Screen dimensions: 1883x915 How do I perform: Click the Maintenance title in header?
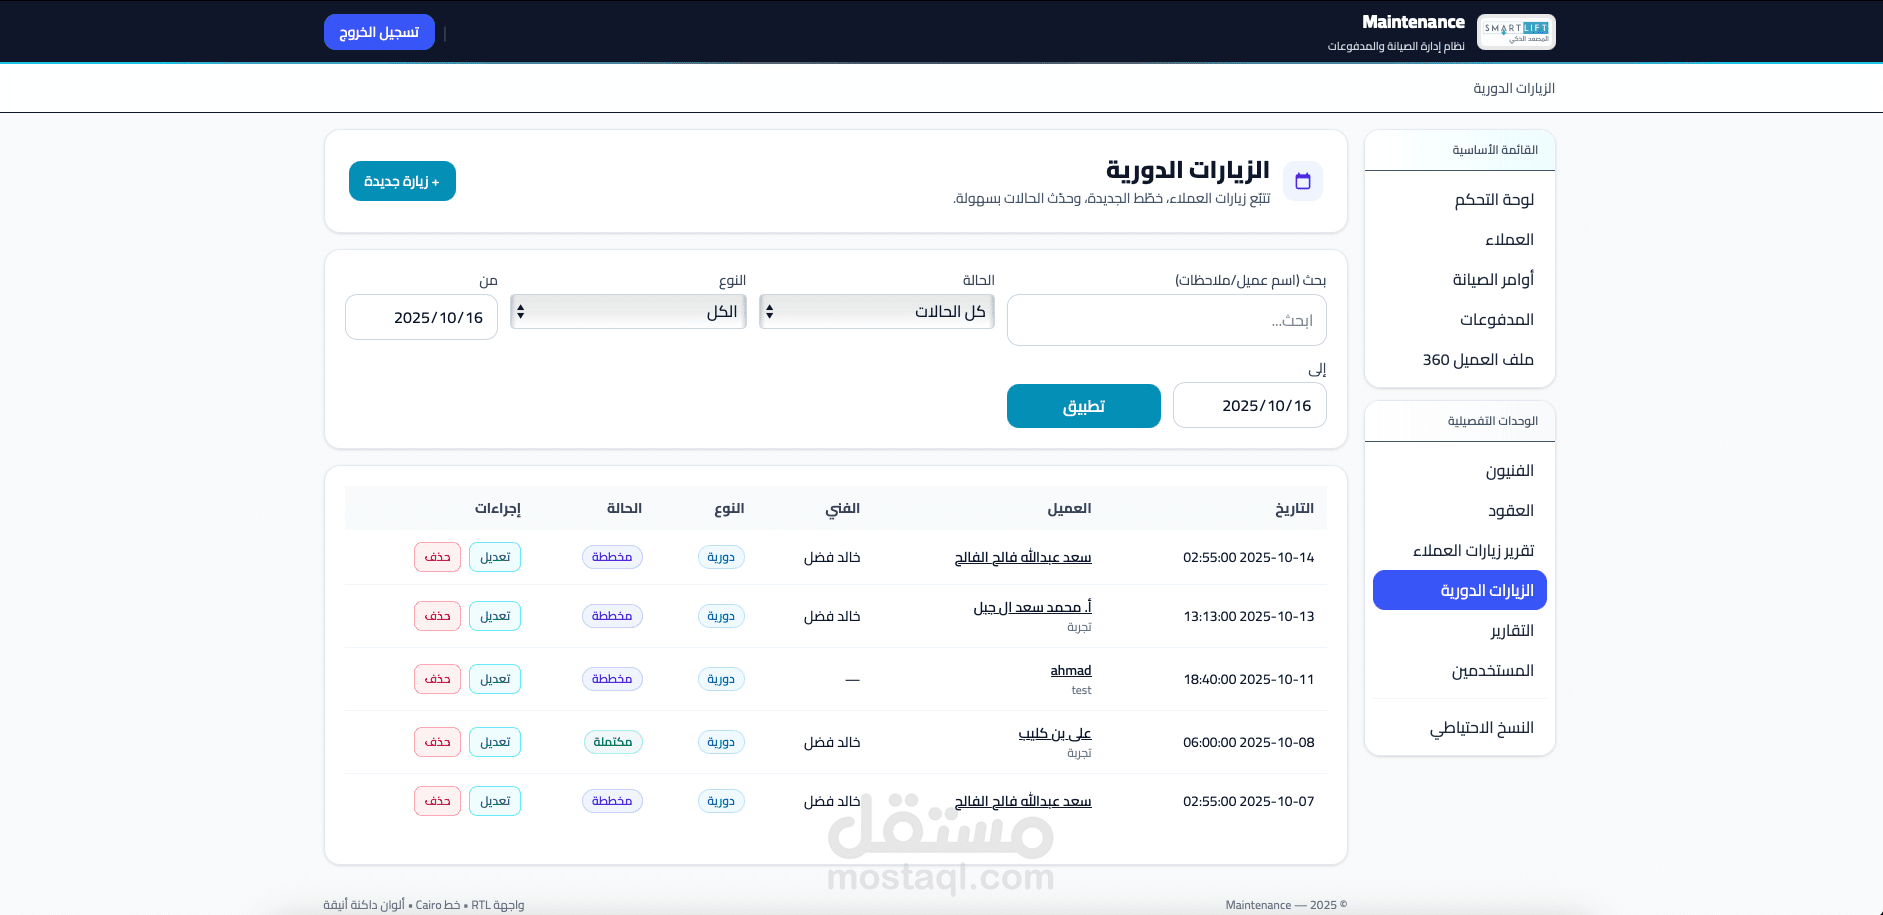coord(1413,22)
